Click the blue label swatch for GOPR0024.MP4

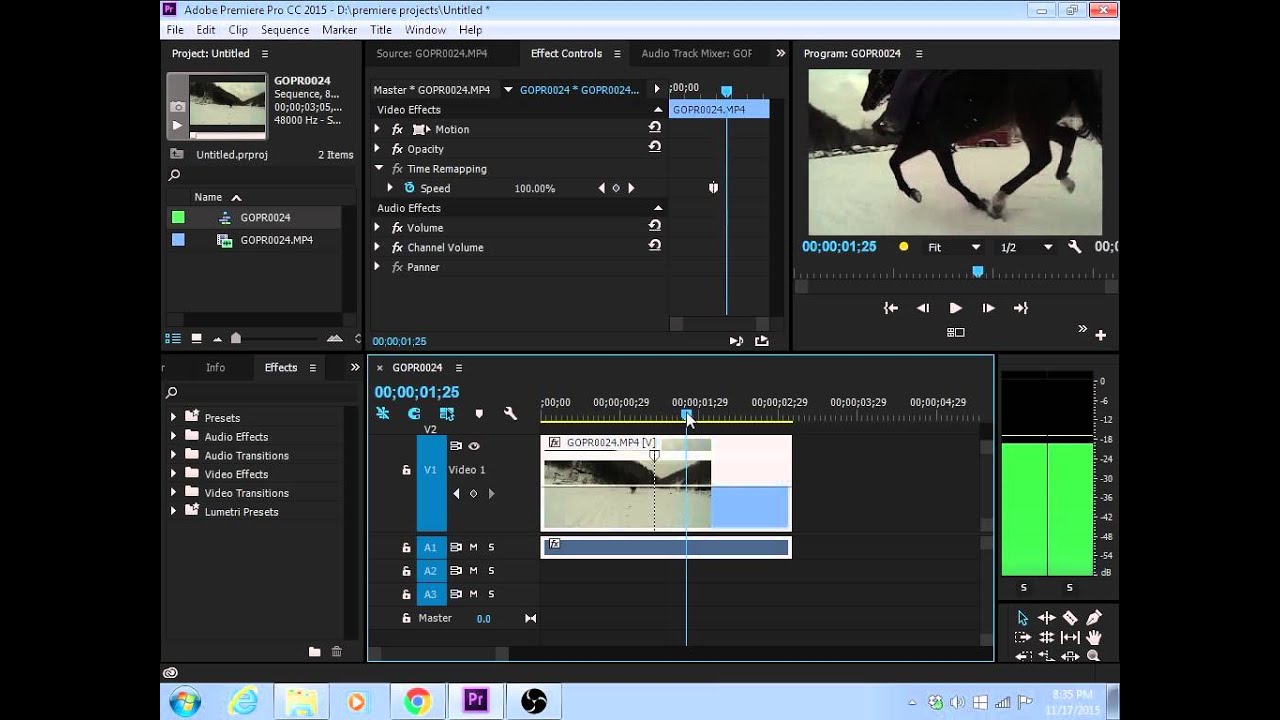(178, 240)
